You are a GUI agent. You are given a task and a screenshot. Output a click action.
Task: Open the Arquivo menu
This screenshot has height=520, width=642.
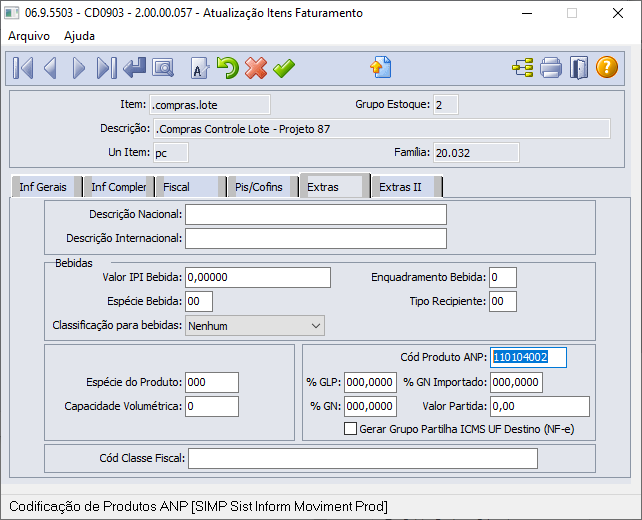(29, 35)
